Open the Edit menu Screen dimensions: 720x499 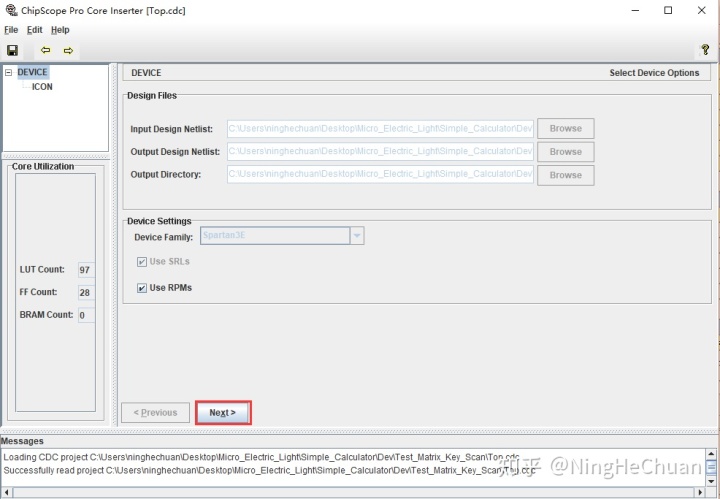34,30
